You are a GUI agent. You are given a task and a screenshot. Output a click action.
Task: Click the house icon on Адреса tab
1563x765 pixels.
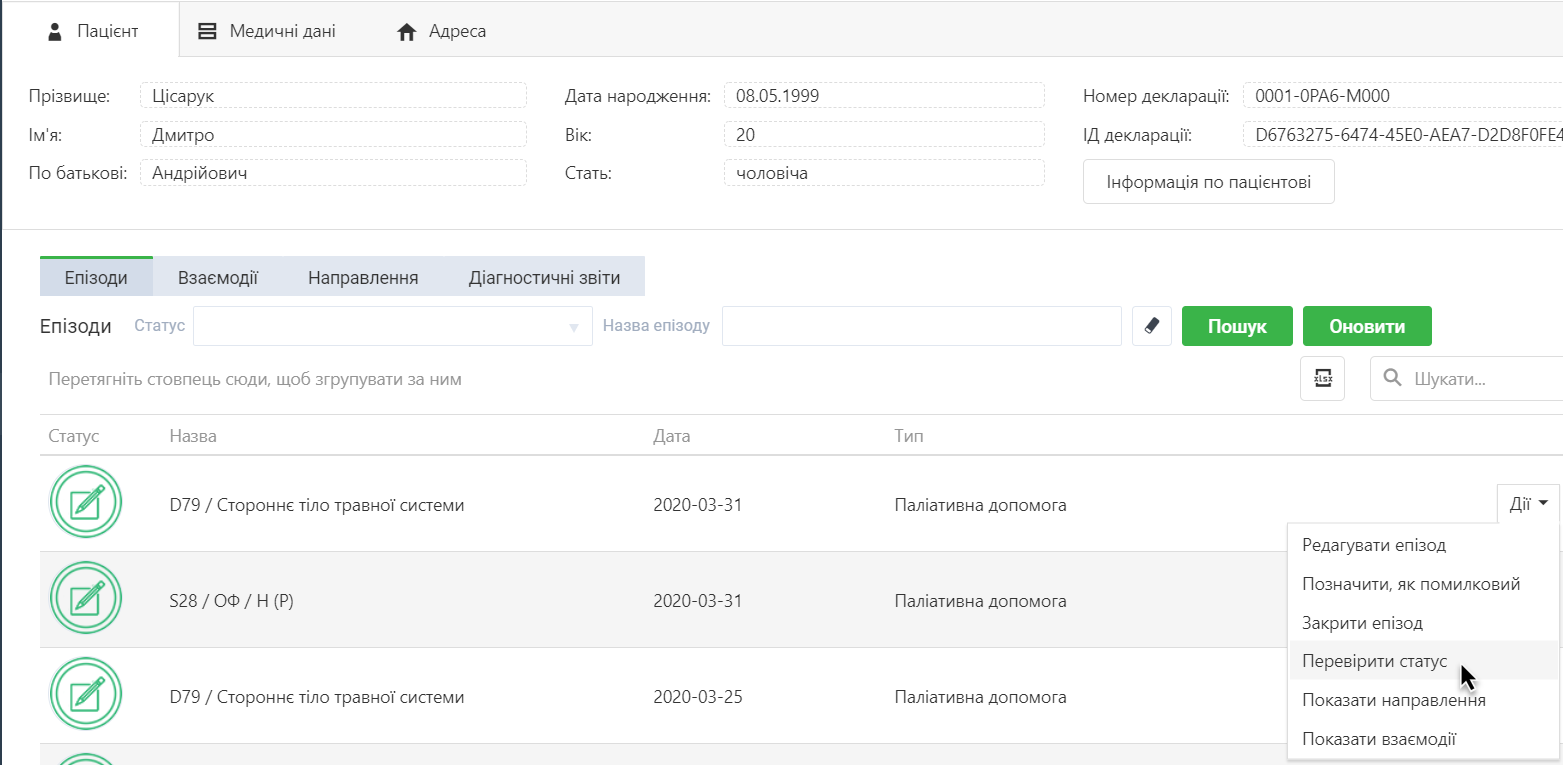tap(406, 32)
